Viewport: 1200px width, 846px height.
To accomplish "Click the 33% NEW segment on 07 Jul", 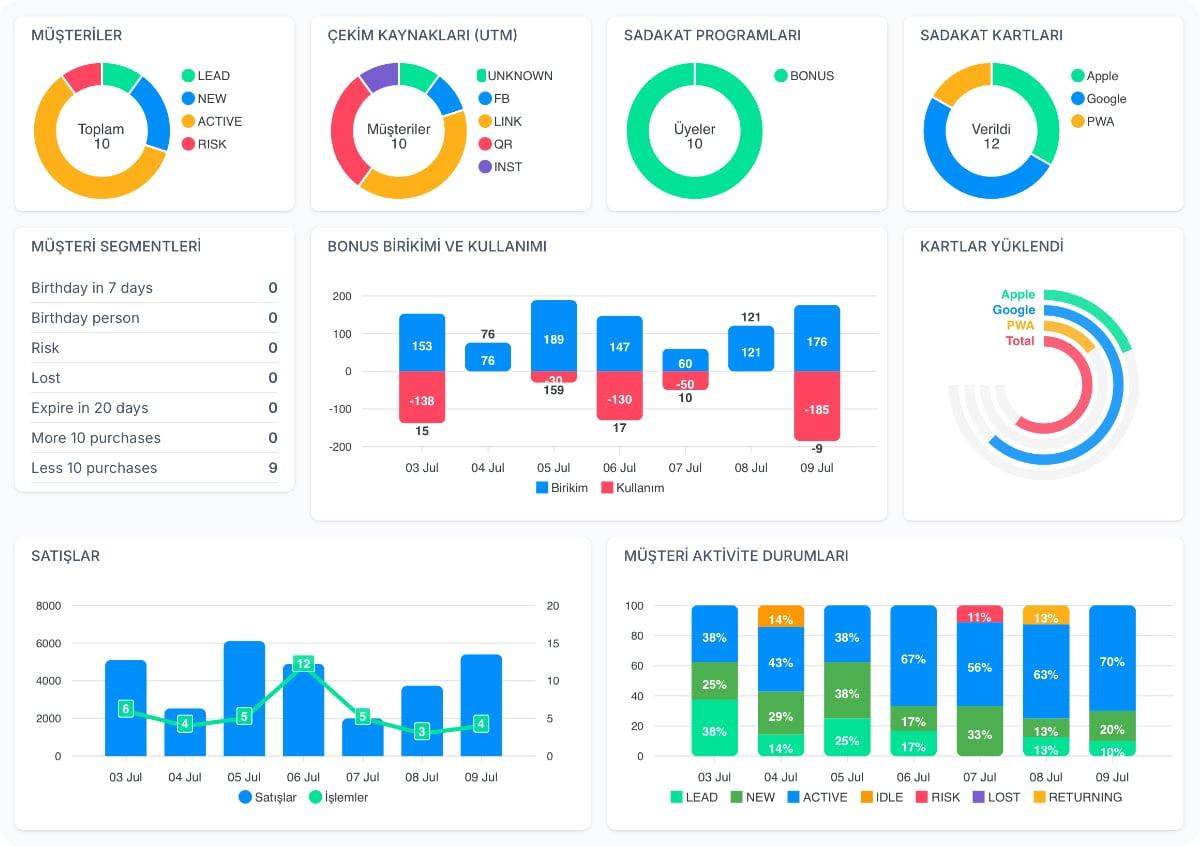I will pyautogui.click(x=980, y=731).
